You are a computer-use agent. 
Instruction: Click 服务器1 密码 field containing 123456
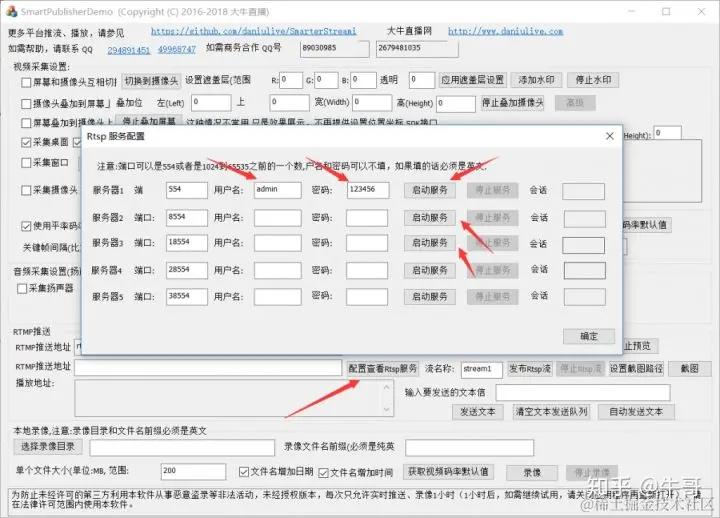(368, 190)
